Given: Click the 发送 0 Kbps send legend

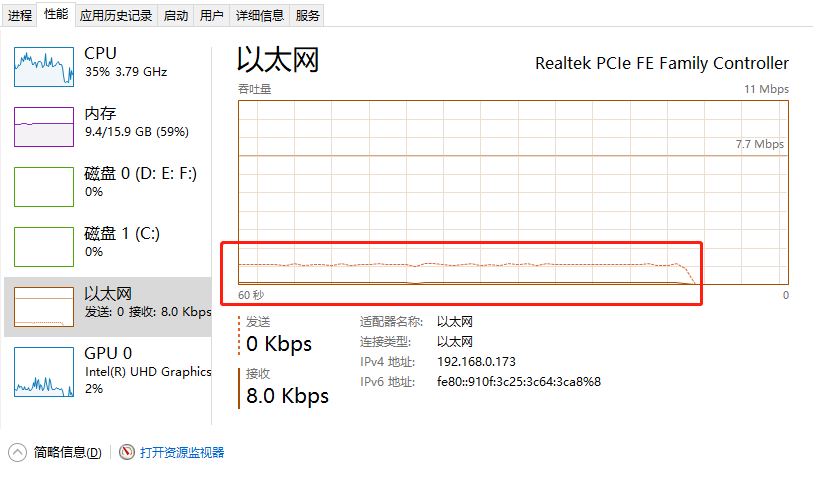Looking at the screenshot, I should tap(278, 335).
